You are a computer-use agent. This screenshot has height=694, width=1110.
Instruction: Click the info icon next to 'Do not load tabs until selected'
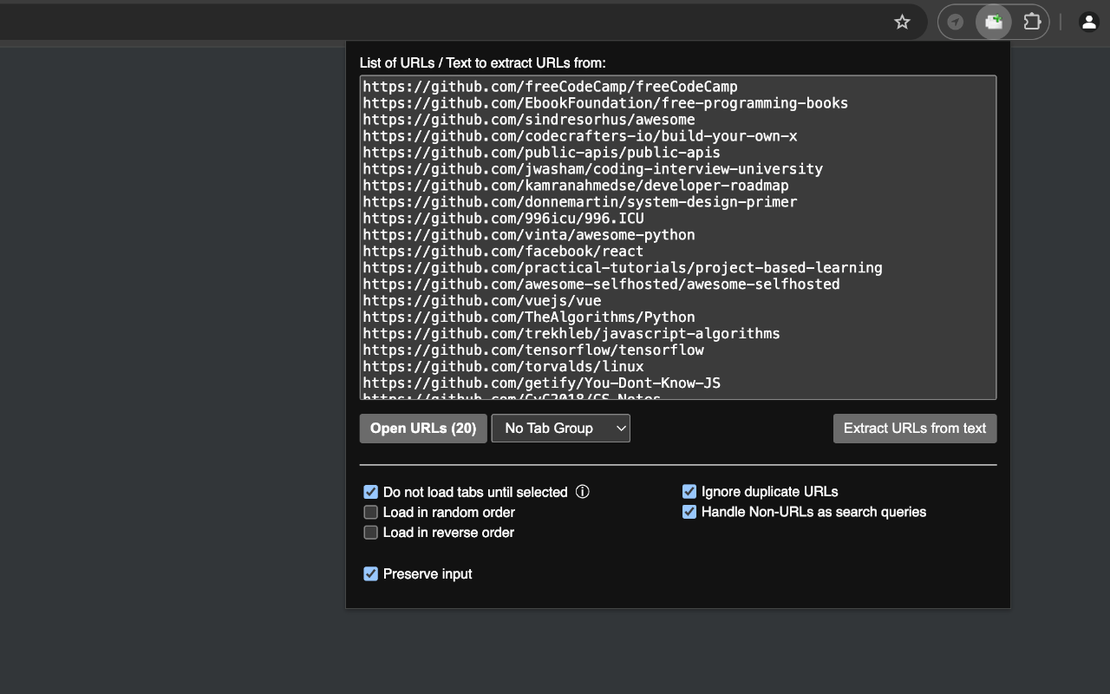click(583, 490)
